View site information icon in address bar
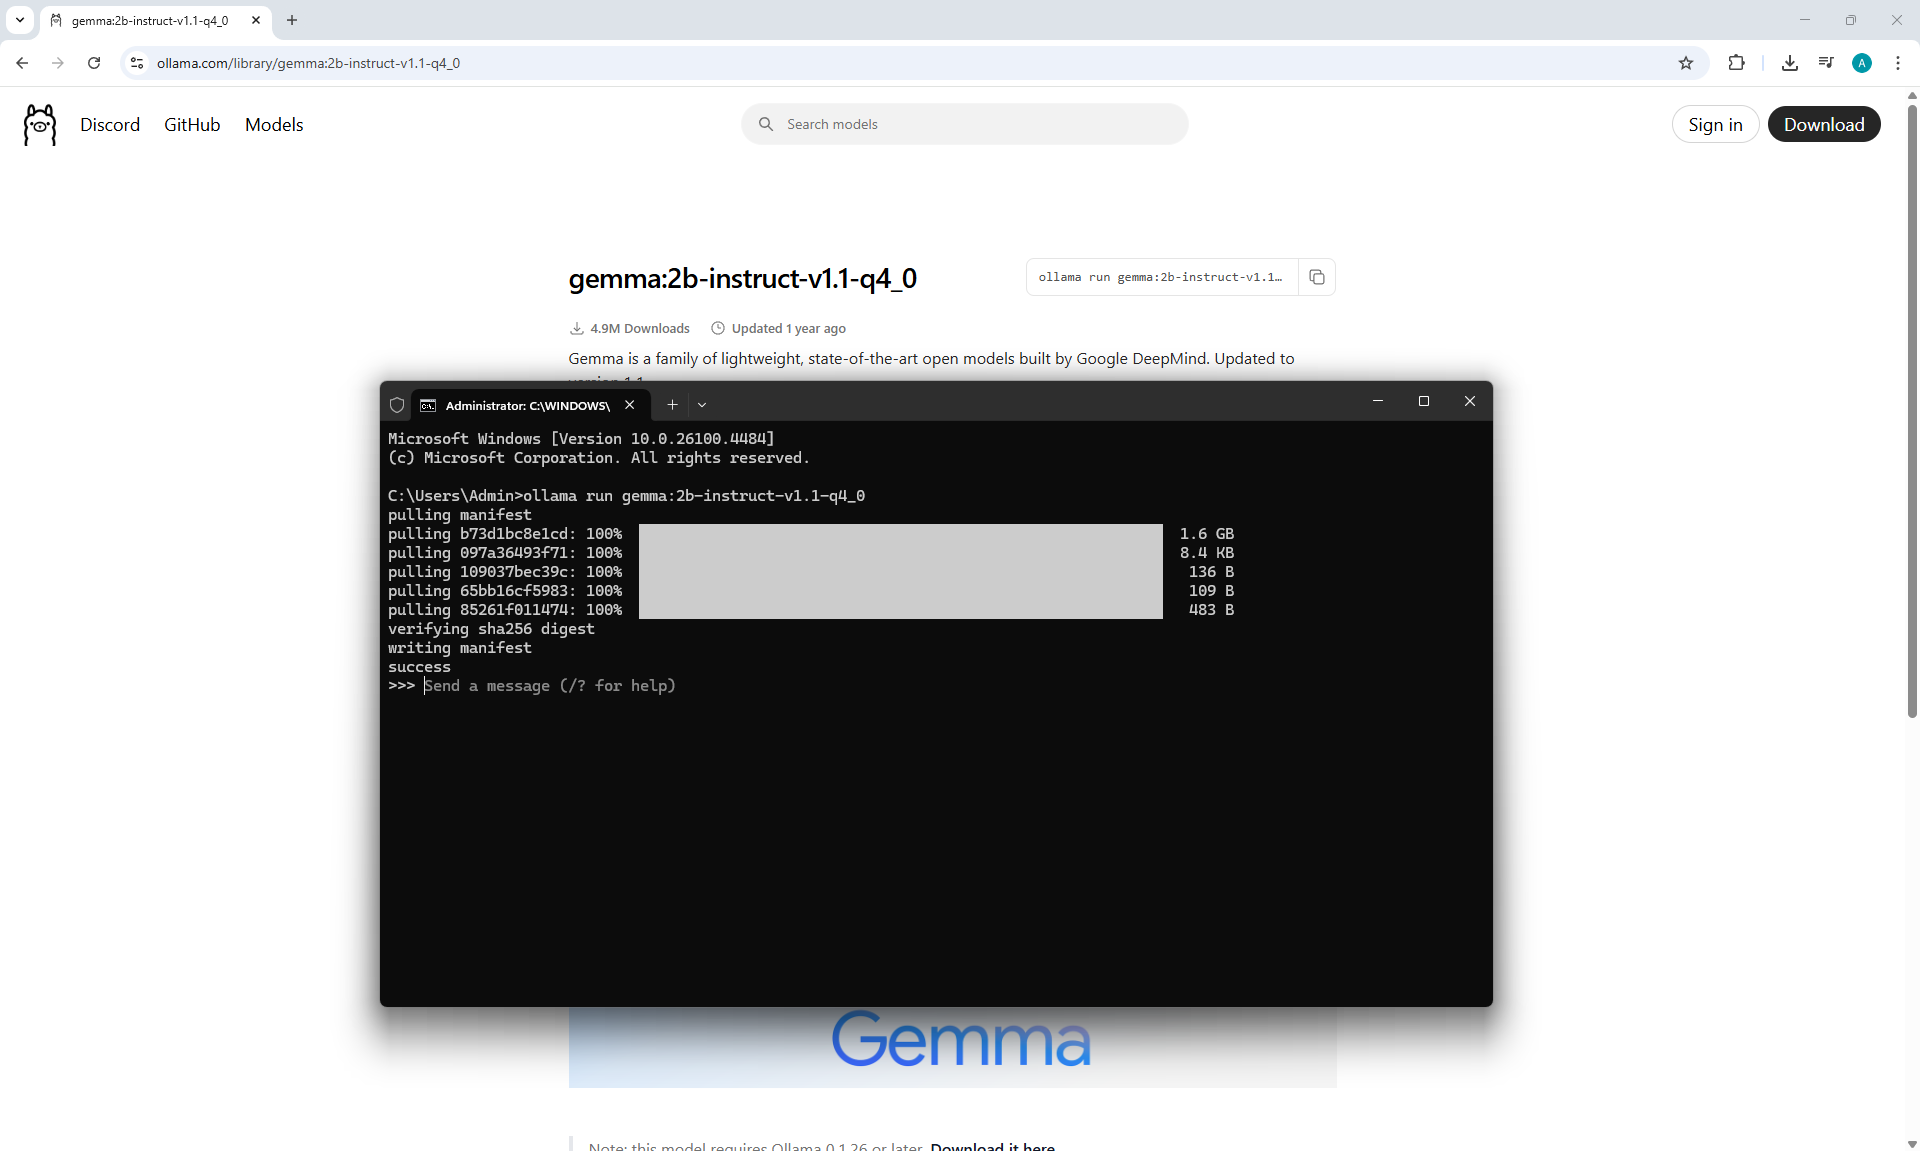Viewport: 1920px width, 1151px height. (x=137, y=63)
